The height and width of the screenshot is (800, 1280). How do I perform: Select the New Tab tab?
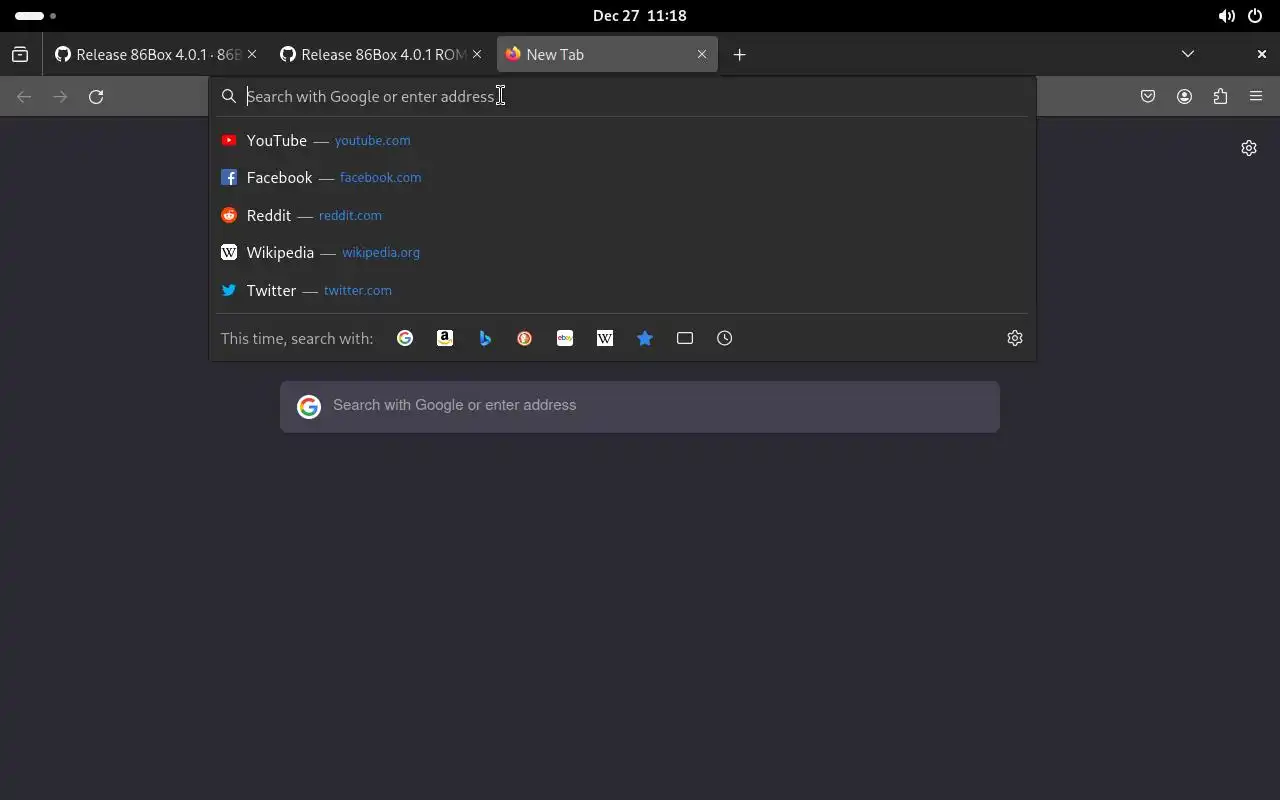(607, 54)
